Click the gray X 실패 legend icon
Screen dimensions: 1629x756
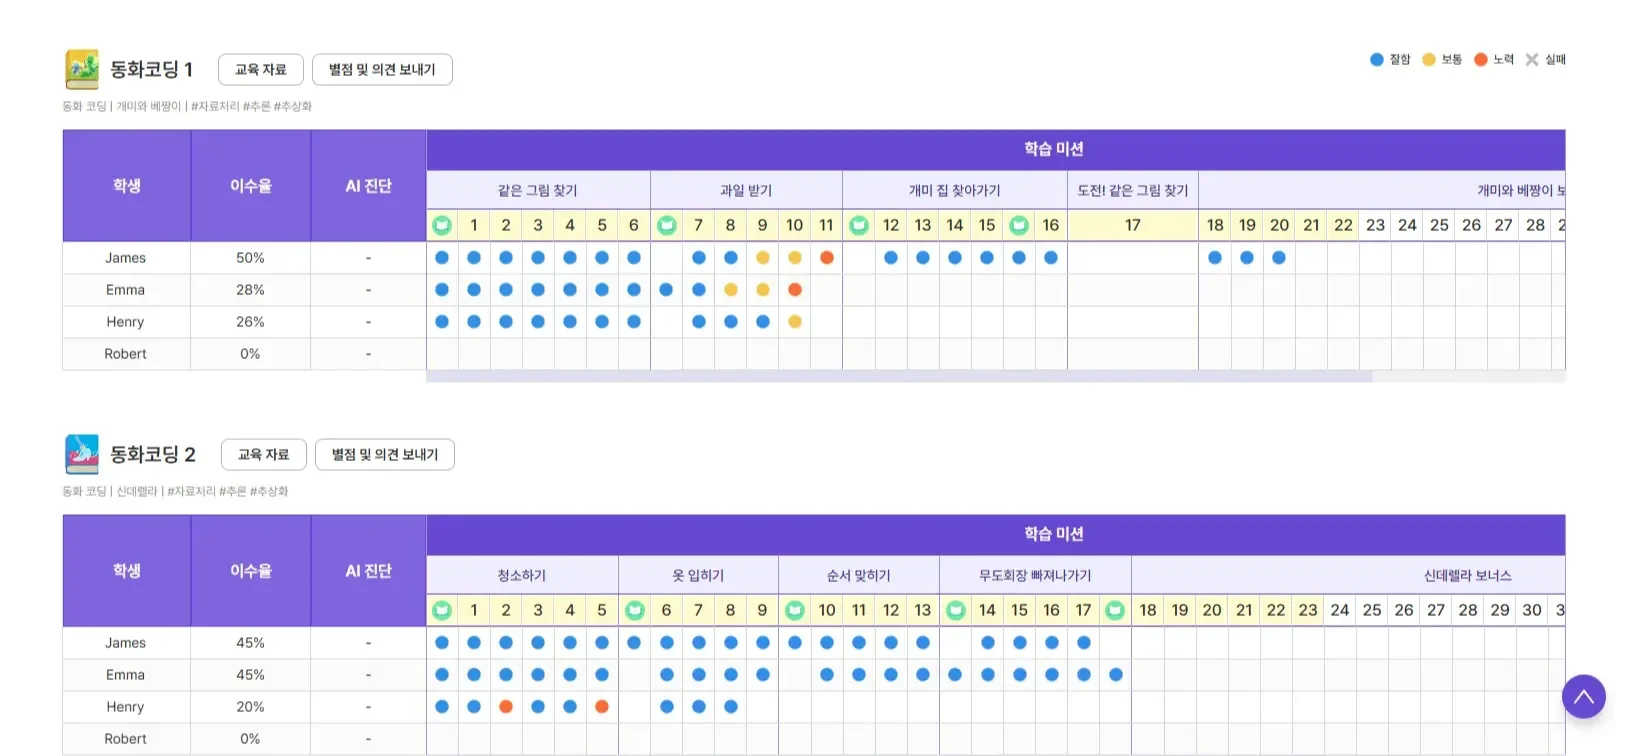click(1532, 60)
